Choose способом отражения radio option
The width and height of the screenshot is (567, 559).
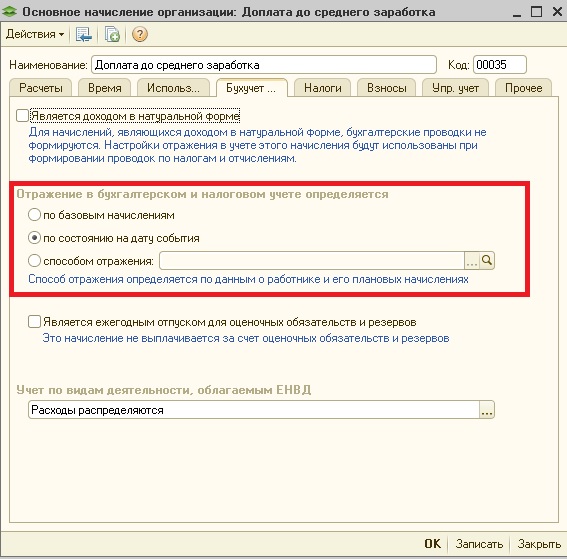point(34,260)
